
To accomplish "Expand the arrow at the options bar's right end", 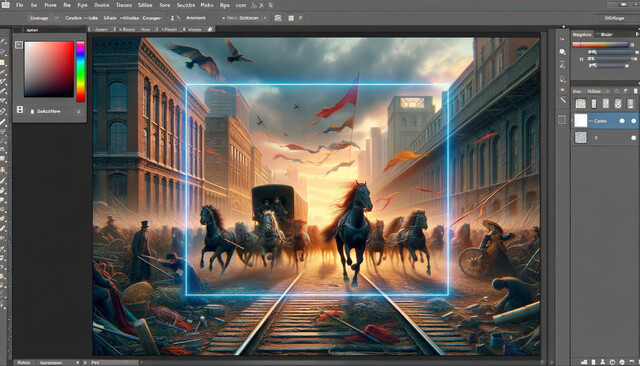I will pos(301,18).
